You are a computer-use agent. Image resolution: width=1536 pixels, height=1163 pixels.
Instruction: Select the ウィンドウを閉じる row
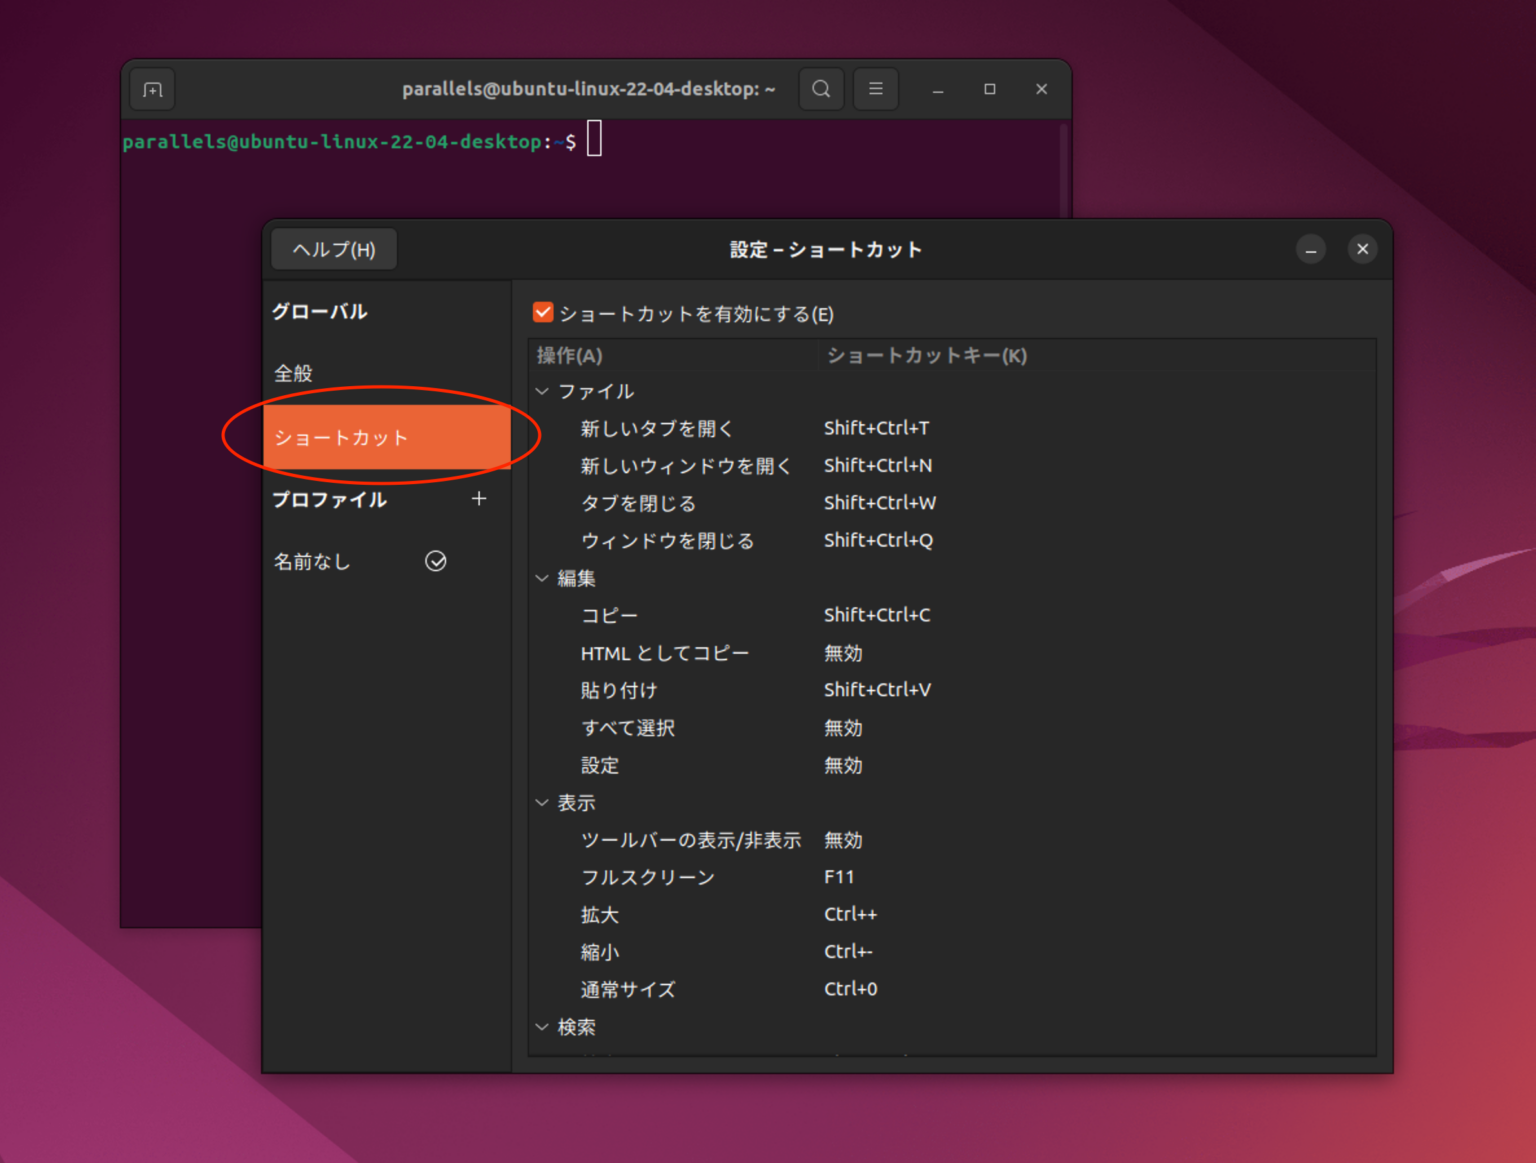coord(952,540)
